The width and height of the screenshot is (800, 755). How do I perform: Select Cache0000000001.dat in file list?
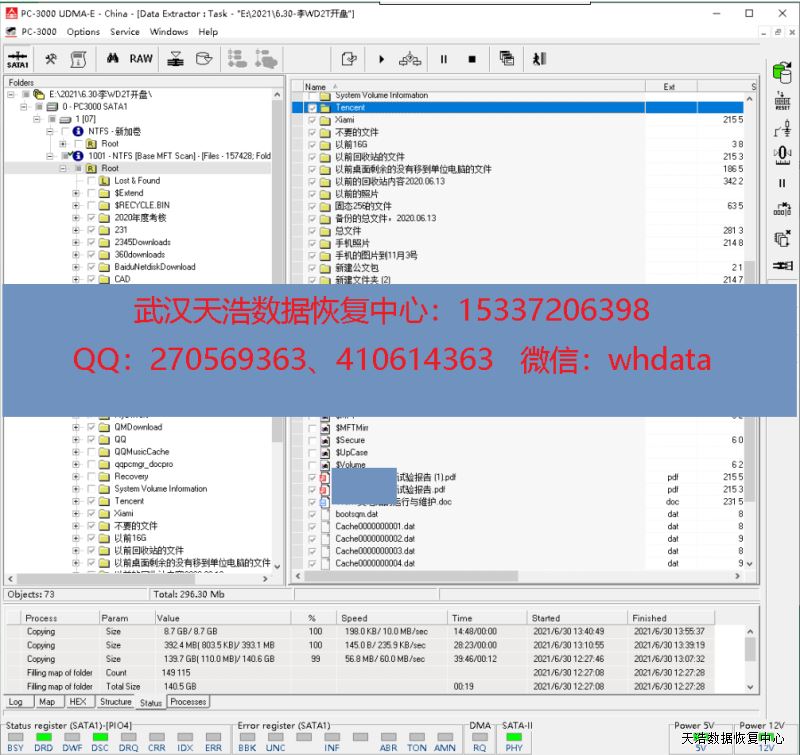tap(375, 526)
